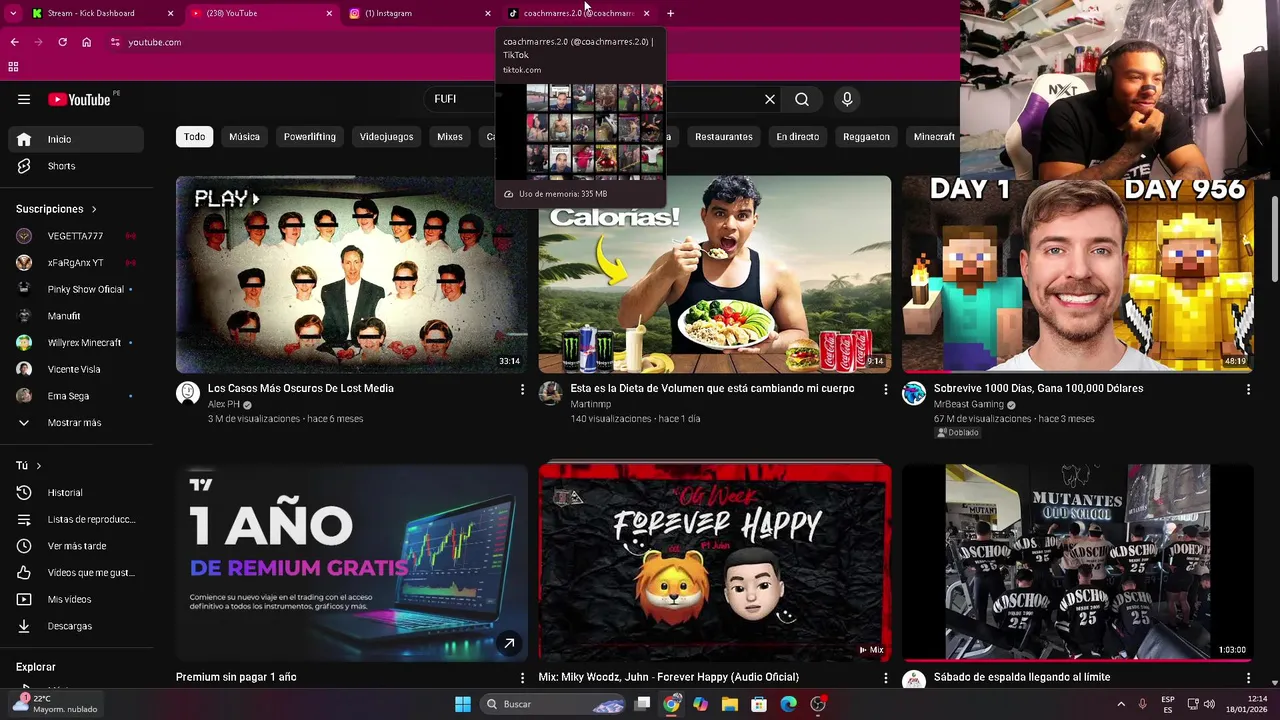Clear the search box with the X
The height and width of the screenshot is (720, 1280).
770,99
